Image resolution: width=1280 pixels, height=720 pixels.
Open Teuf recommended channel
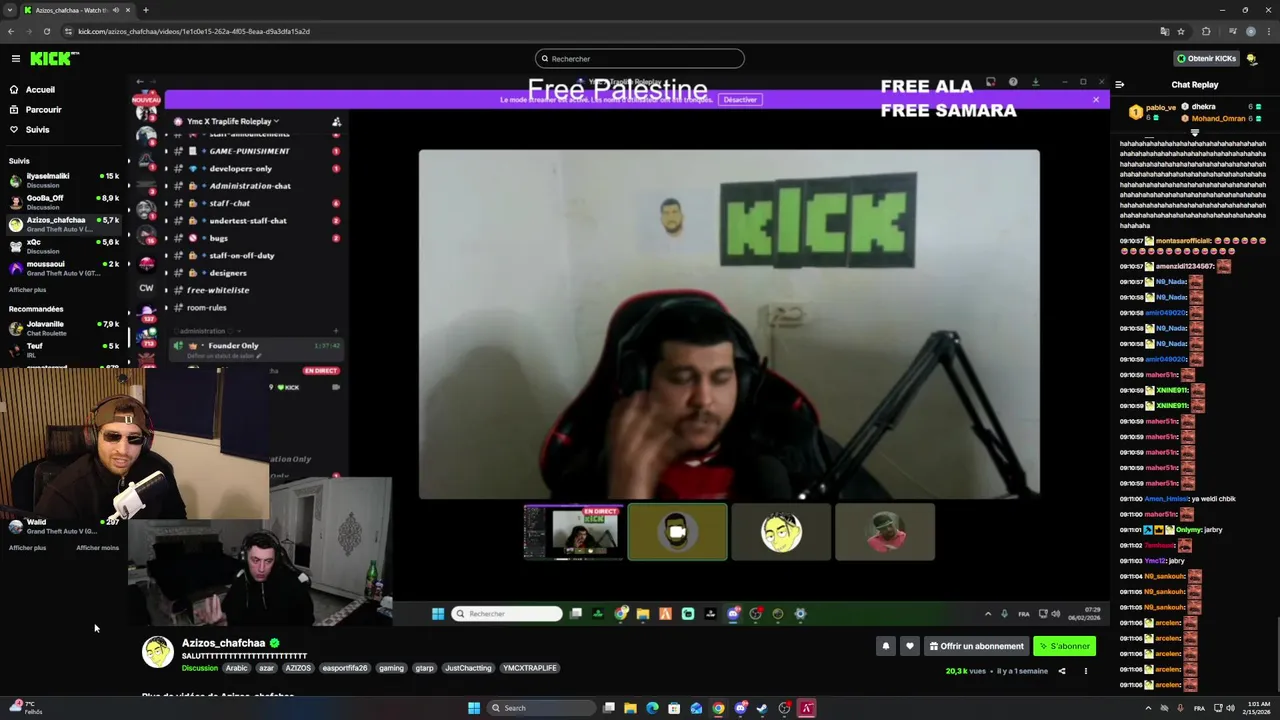(x=62, y=350)
